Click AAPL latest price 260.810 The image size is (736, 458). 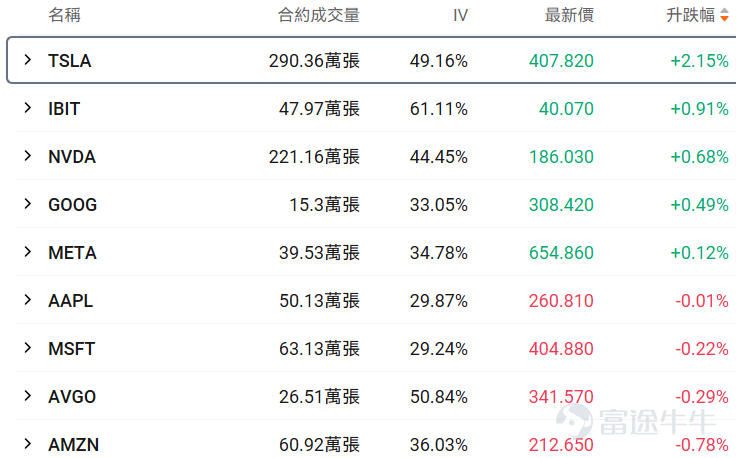(561, 301)
